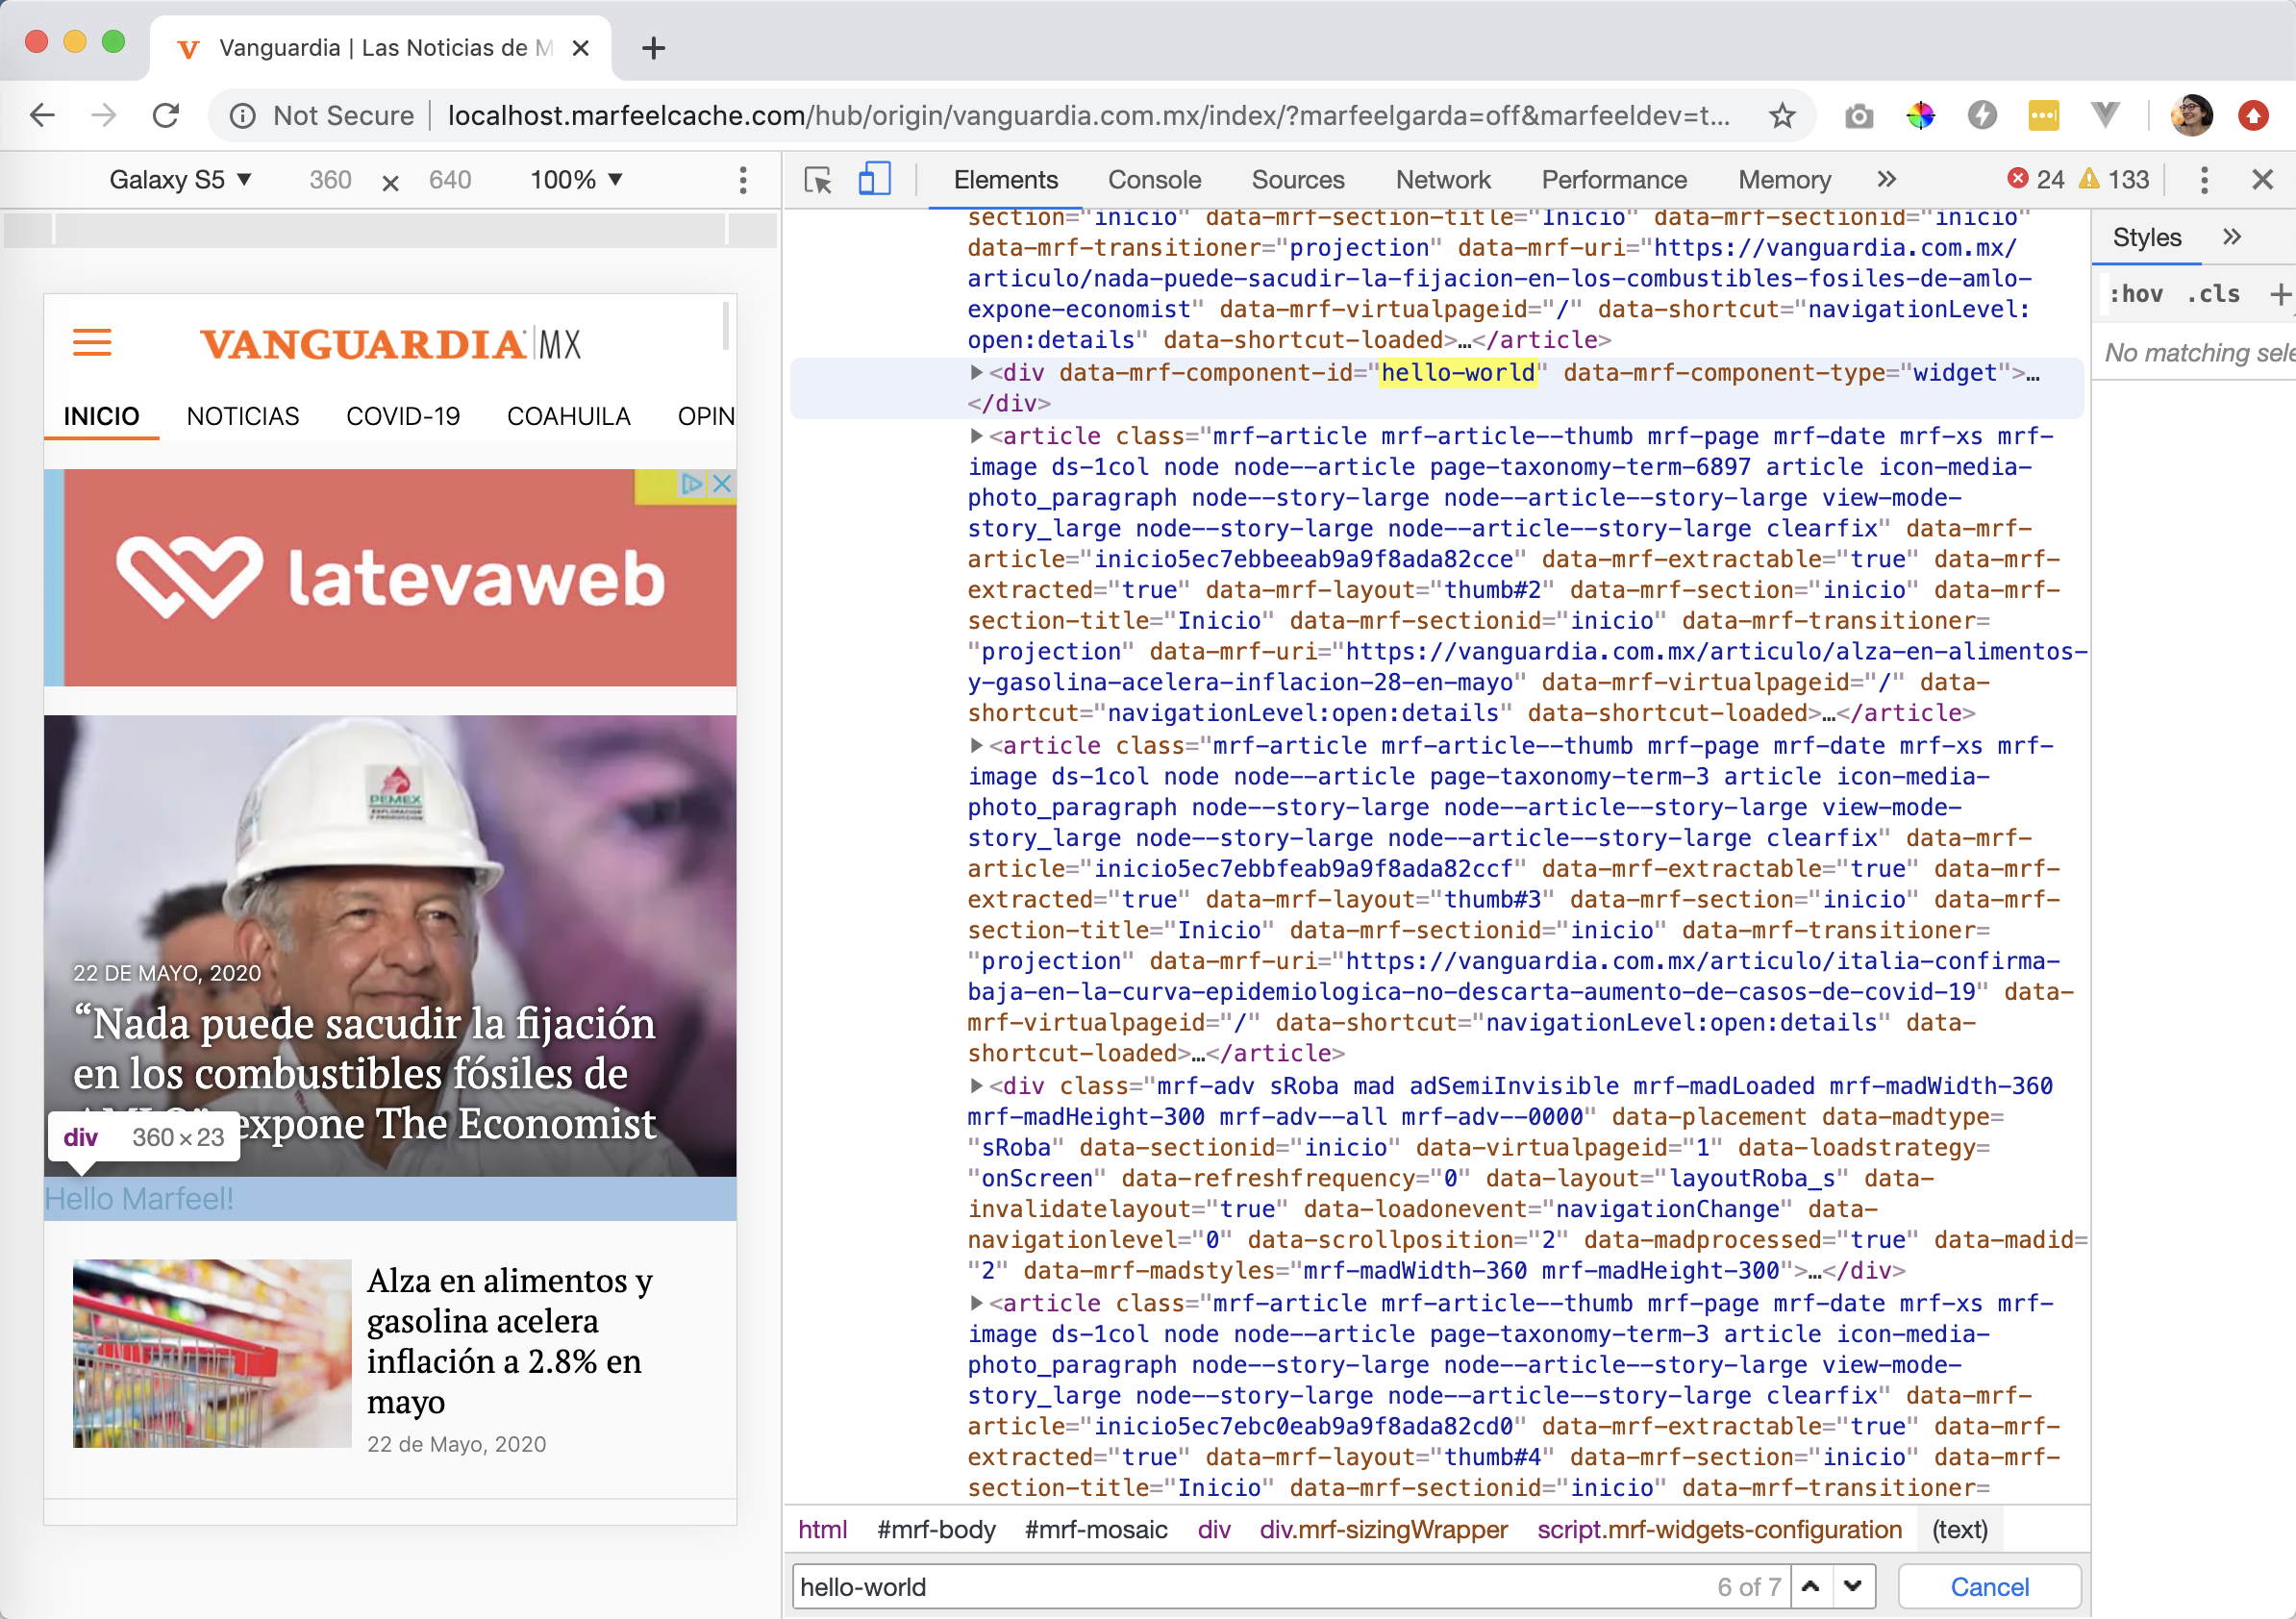2296x1619 pixels.
Task: Open Alza en alimentos article thumbnail
Action: click(212, 1354)
